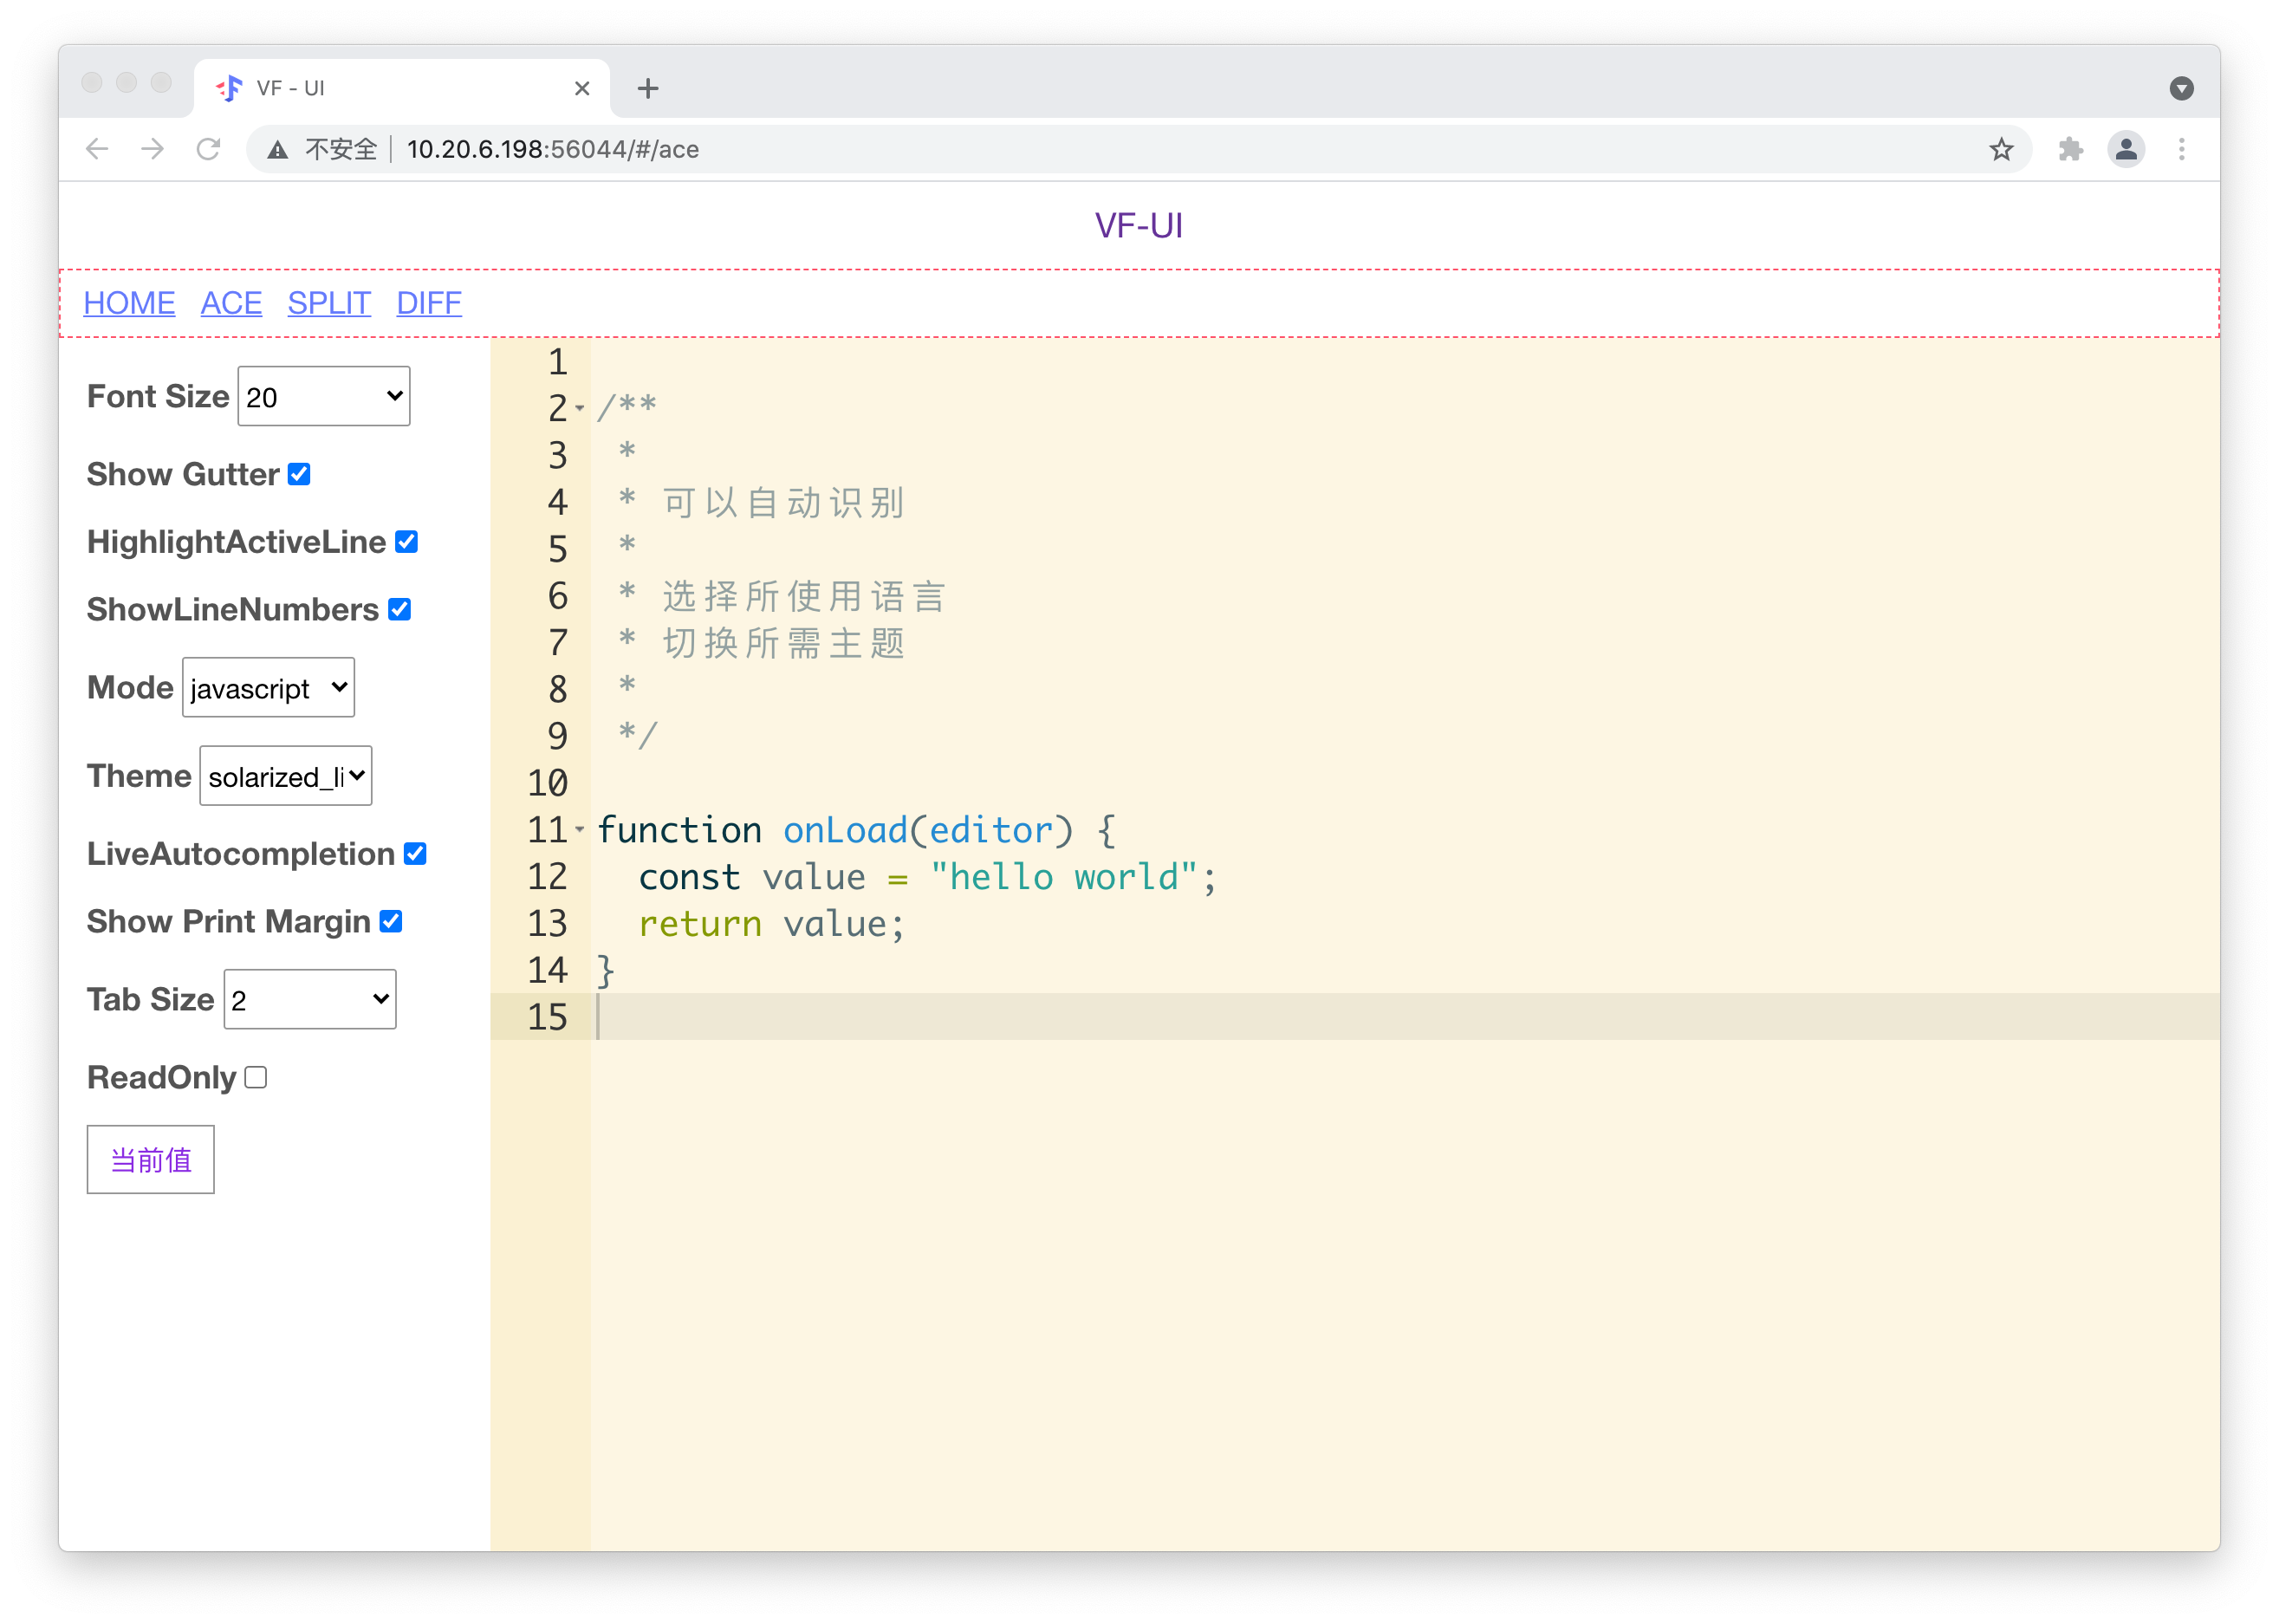This screenshot has height=1624, width=2279.
Task: Bookmark this page with the star icon
Action: [2000, 149]
